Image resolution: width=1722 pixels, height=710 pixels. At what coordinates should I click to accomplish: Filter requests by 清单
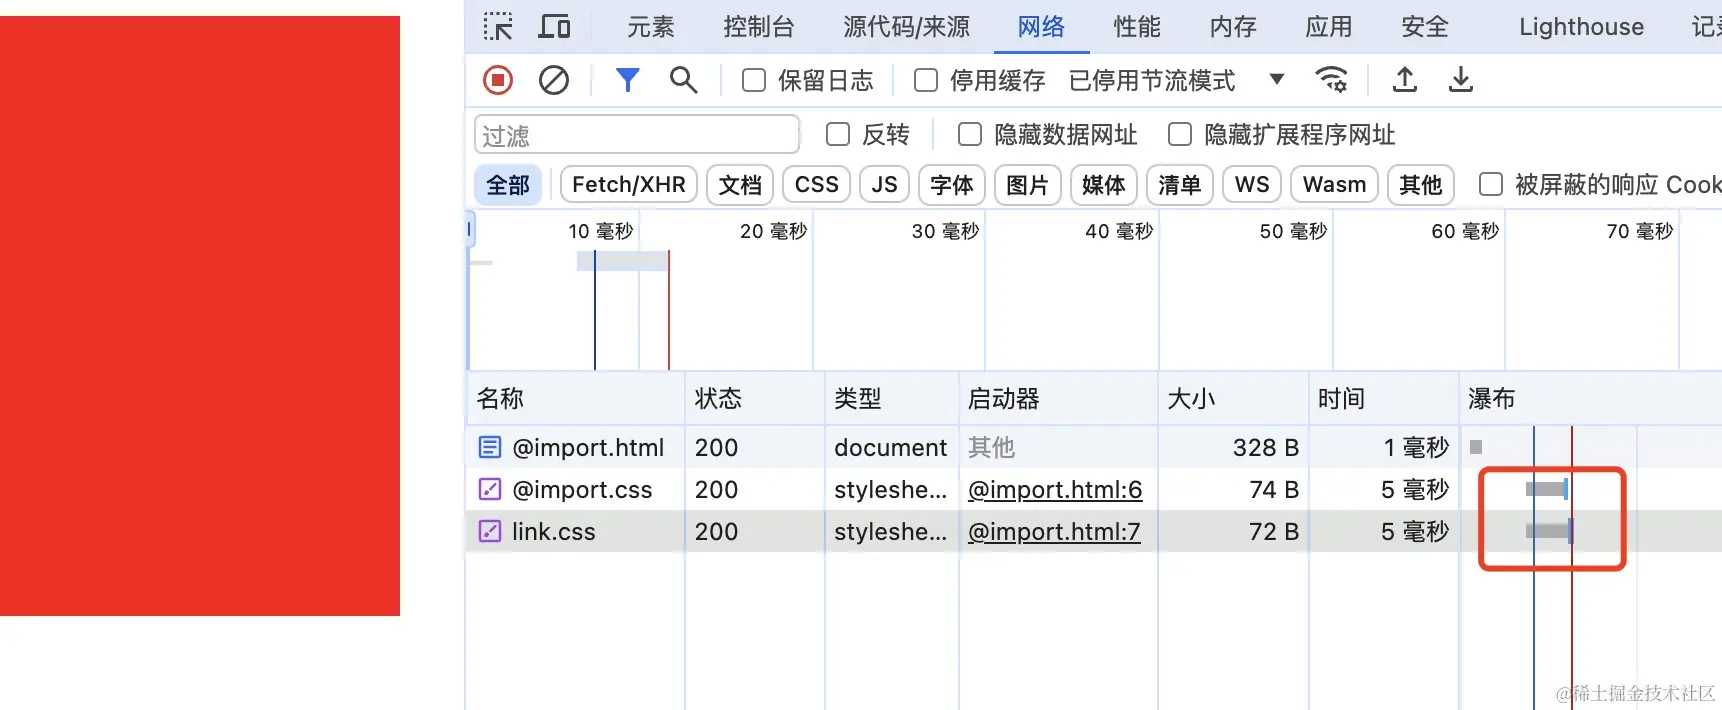1180,185
